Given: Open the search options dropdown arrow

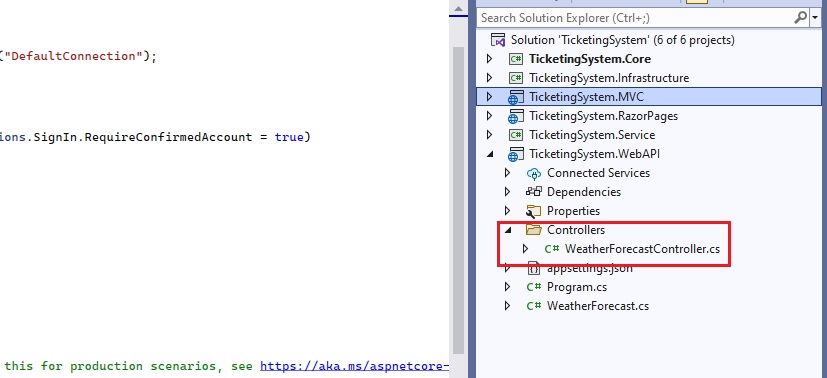Looking at the screenshot, I should (x=815, y=18).
